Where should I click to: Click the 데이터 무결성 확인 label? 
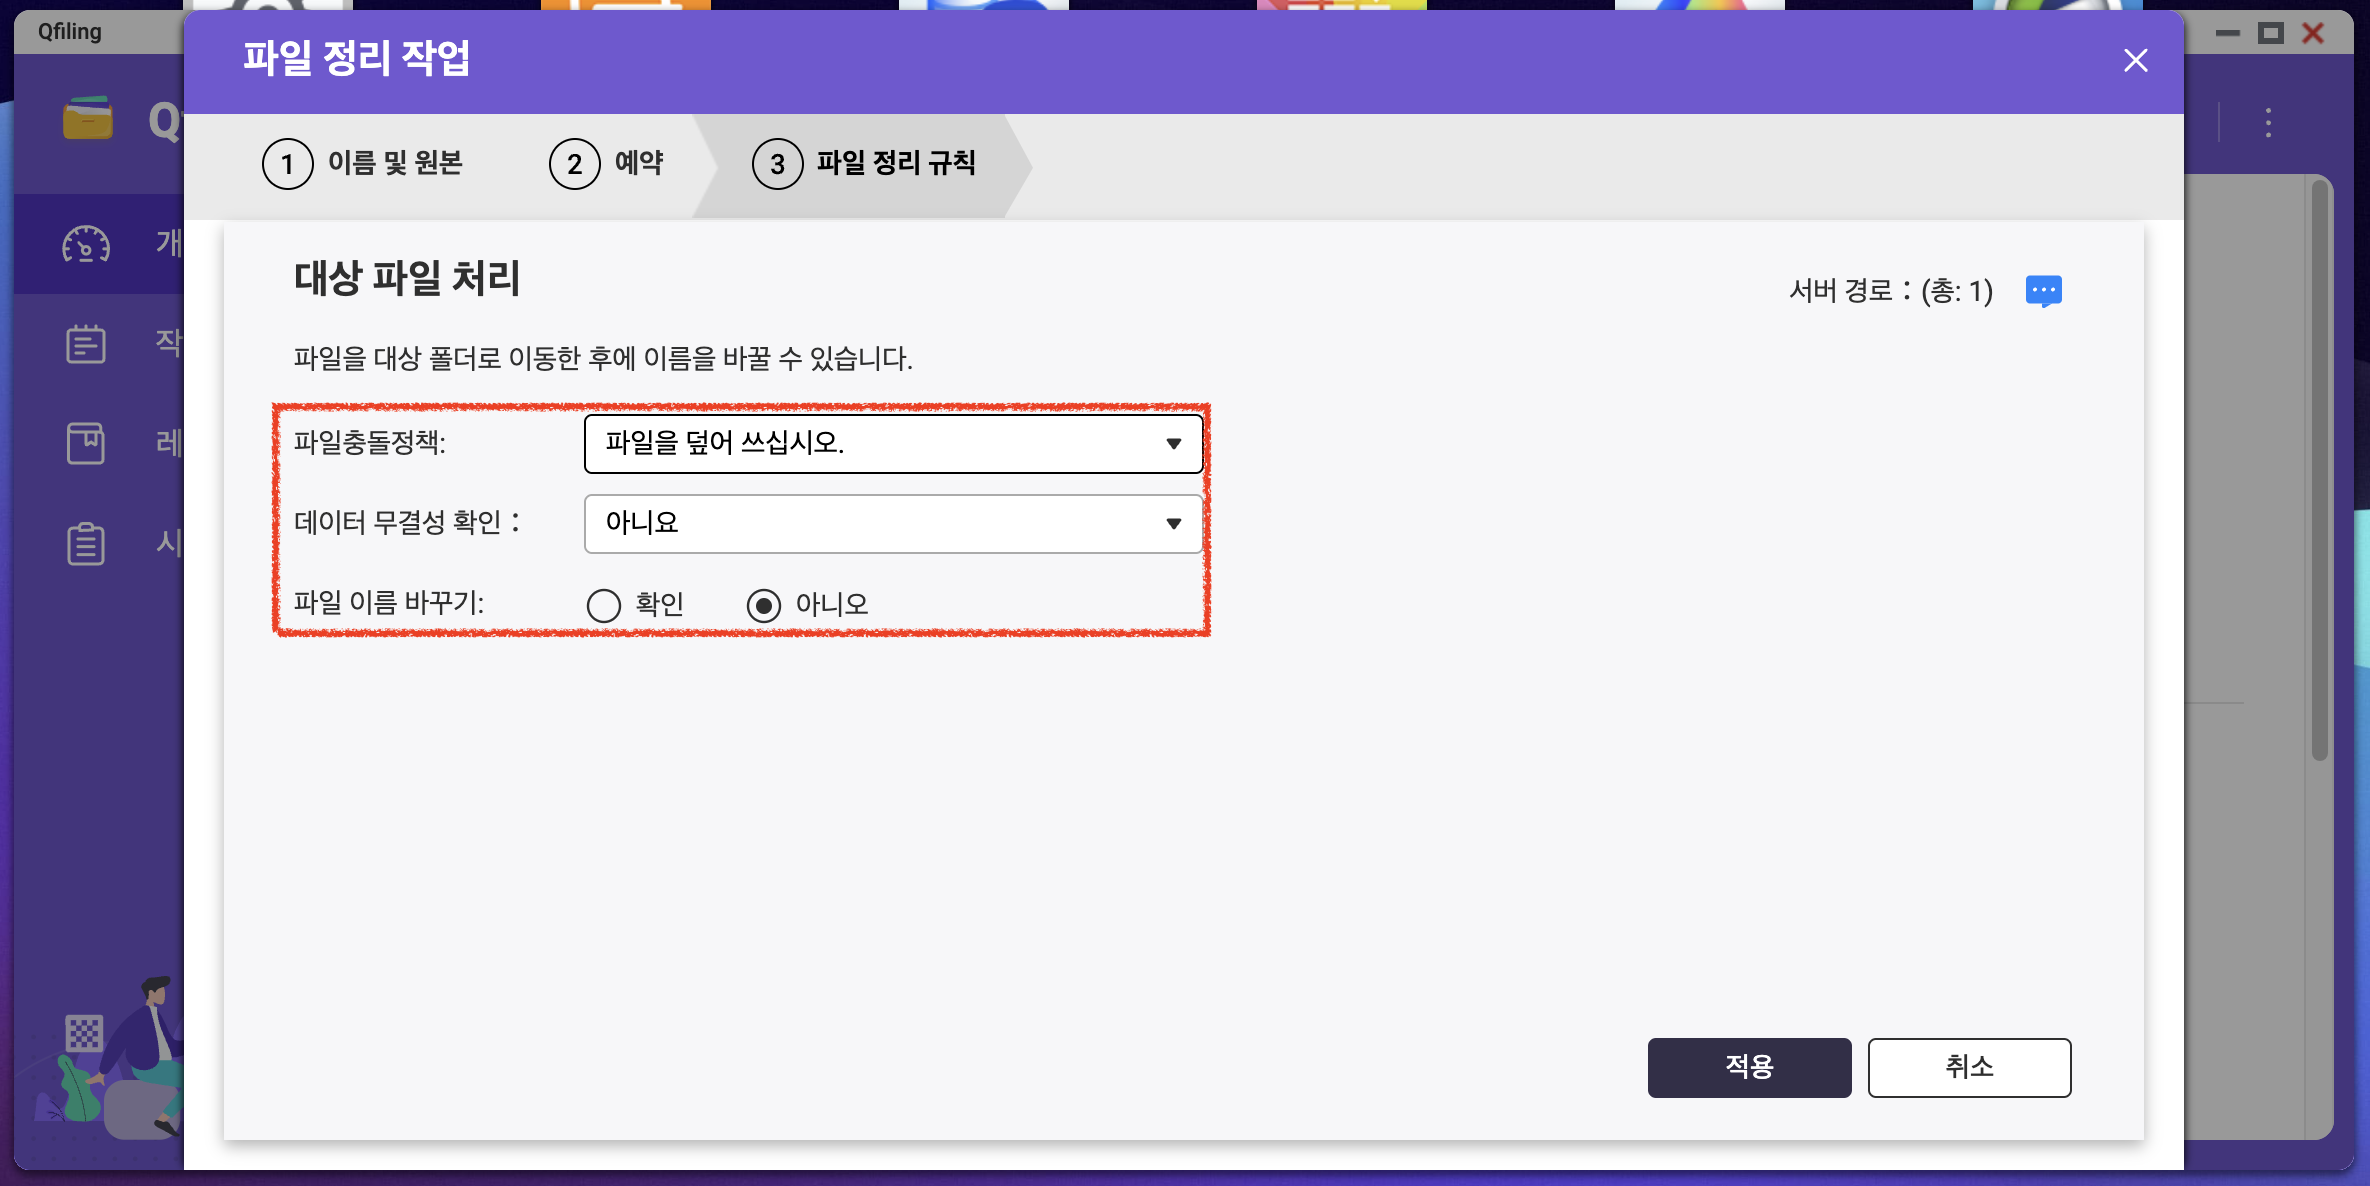(407, 522)
